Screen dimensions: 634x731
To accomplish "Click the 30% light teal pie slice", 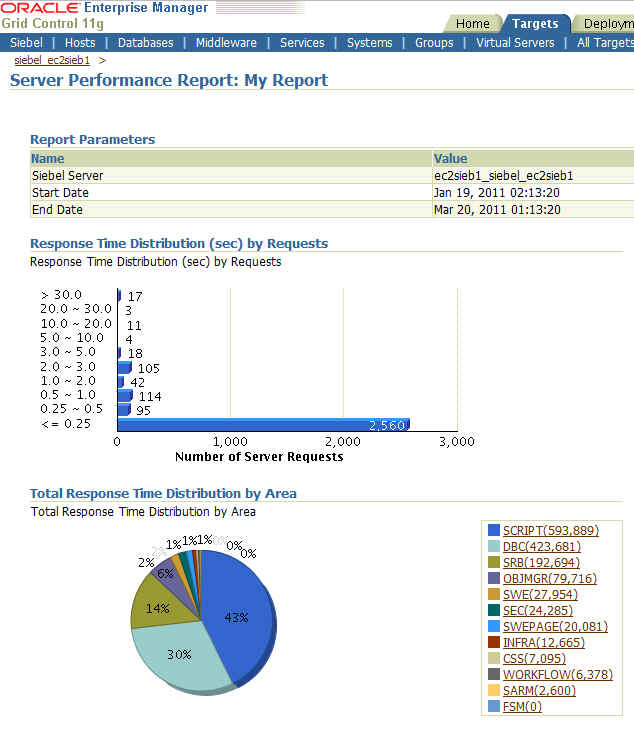I will [x=179, y=655].
